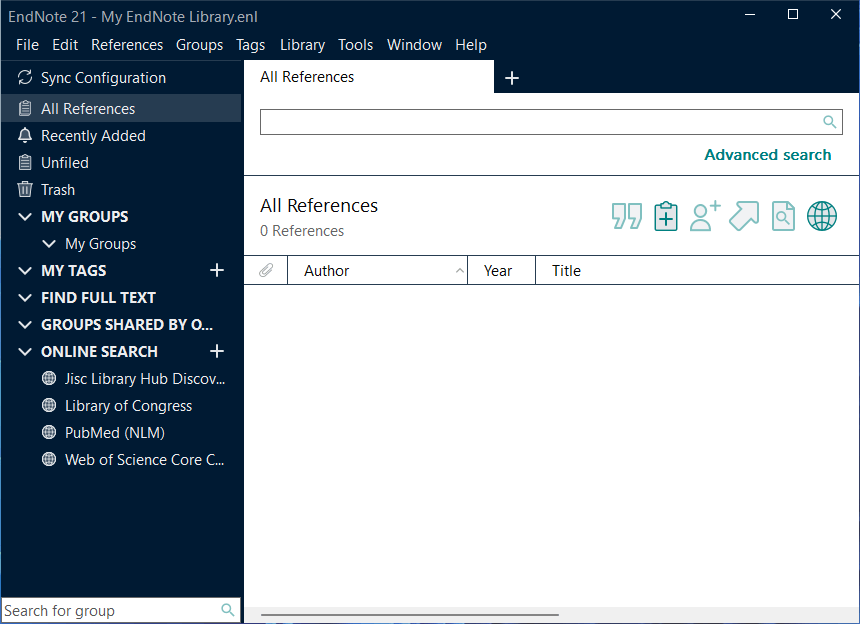Click the New Reference clipboard icon
The width and height of the screenshot is (860, 624).
[x=666, y=216]
